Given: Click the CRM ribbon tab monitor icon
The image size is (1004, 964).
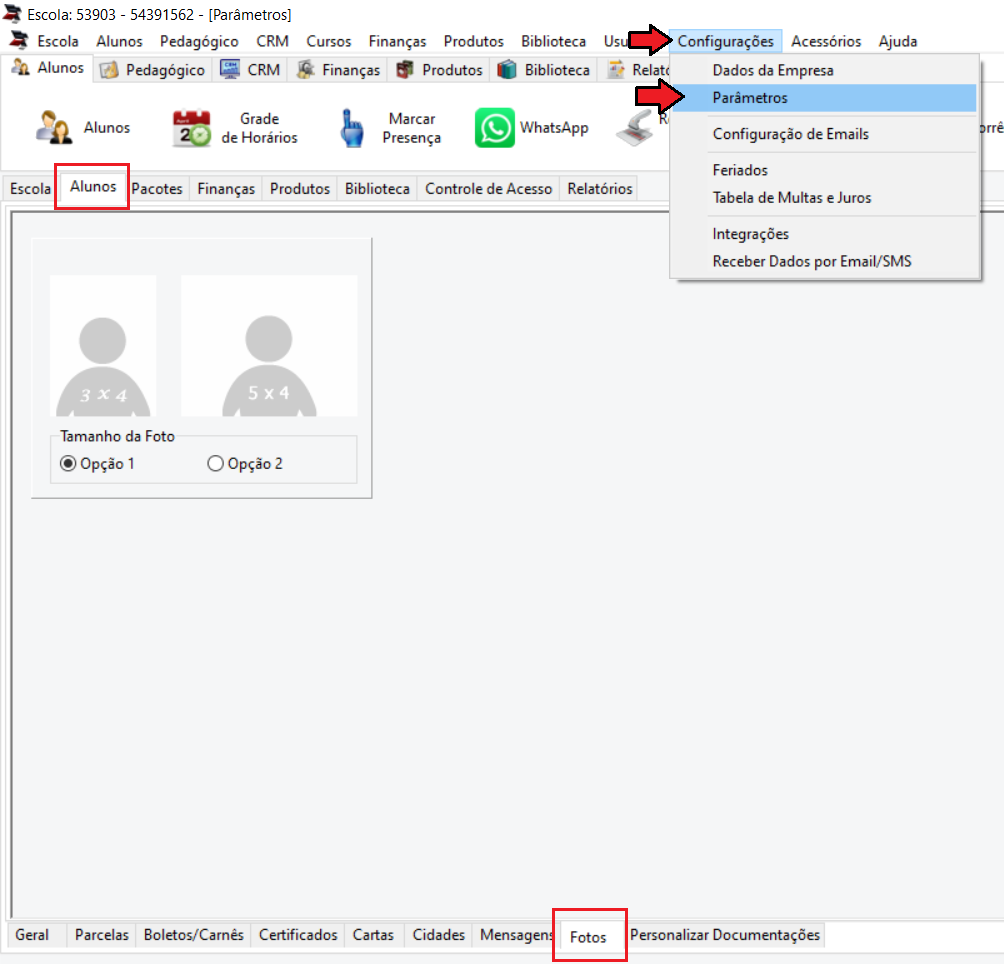Looking at the screenshot, I should (x=230, y=69).
